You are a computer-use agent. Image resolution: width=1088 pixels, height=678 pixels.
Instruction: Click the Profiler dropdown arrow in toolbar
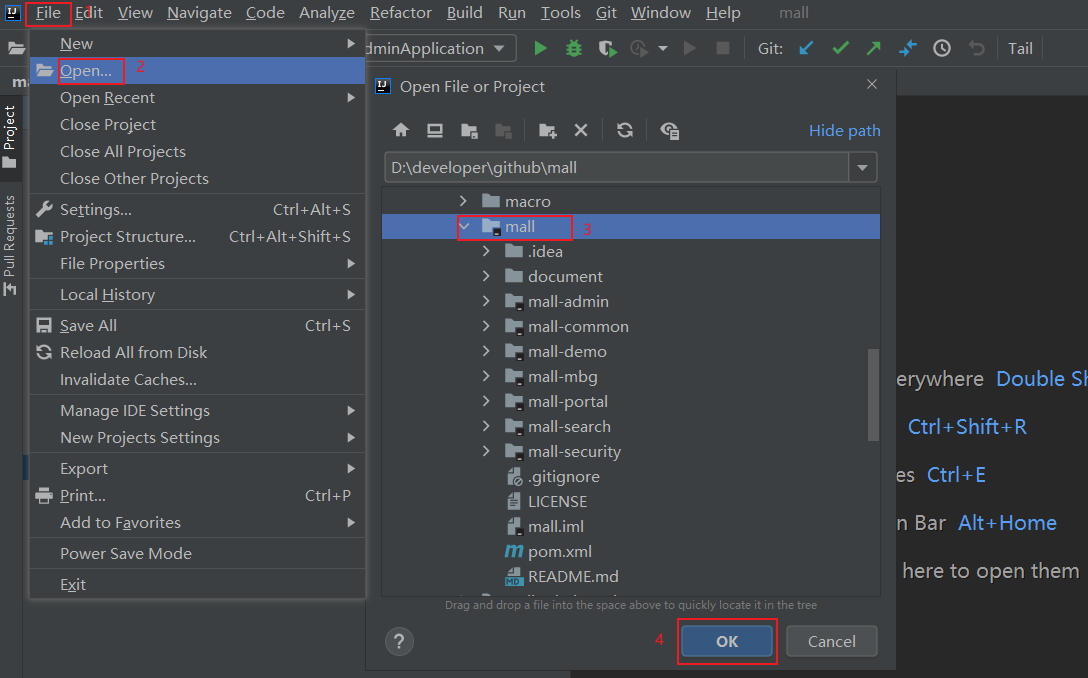(x=663, y=49)
